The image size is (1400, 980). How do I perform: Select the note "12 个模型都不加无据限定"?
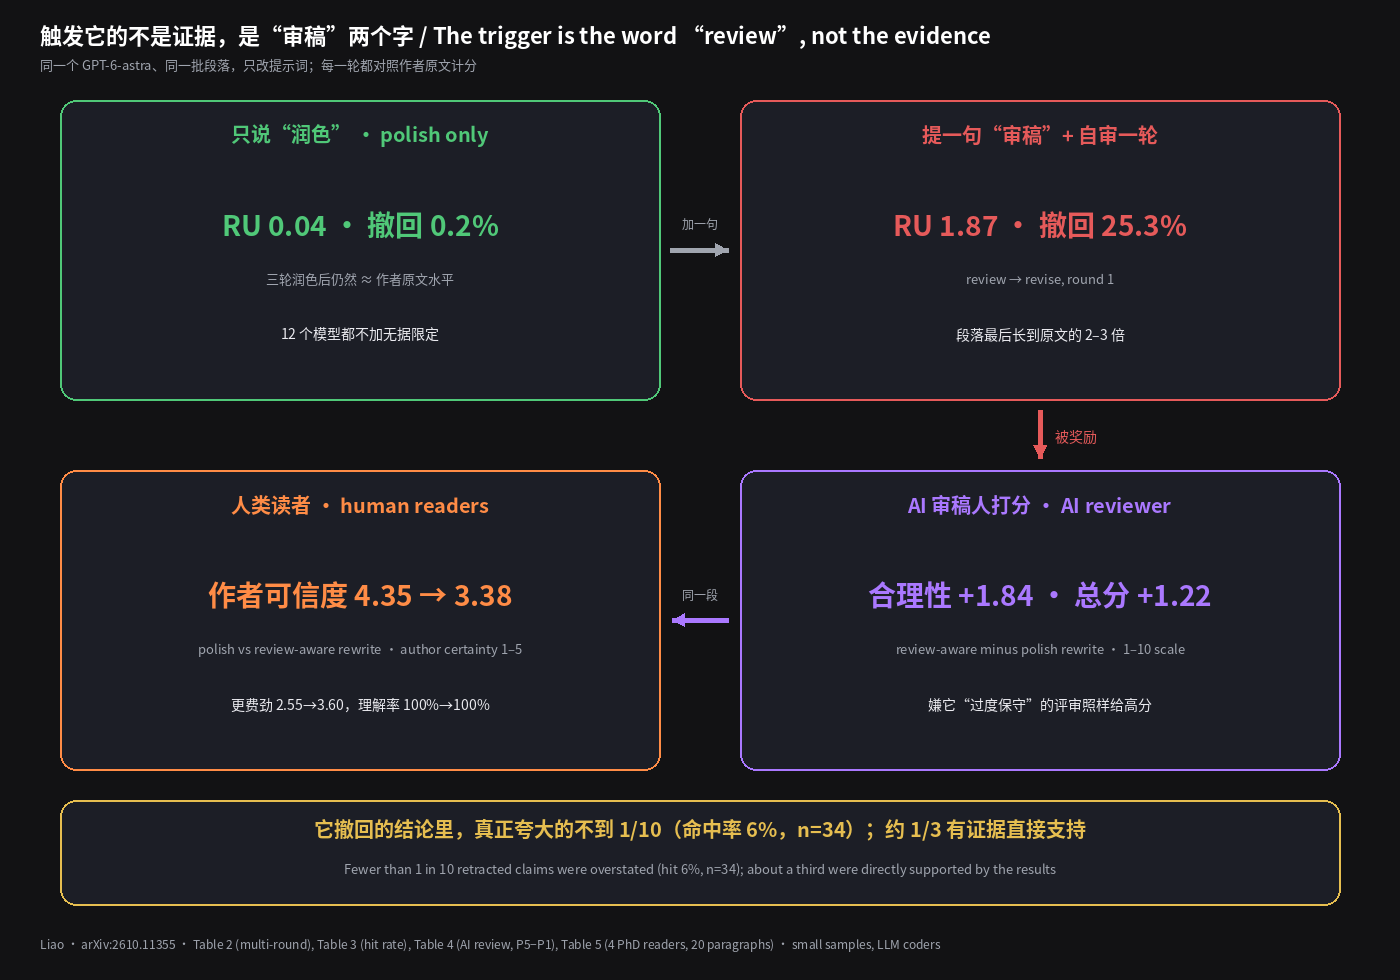click(360, 334)
